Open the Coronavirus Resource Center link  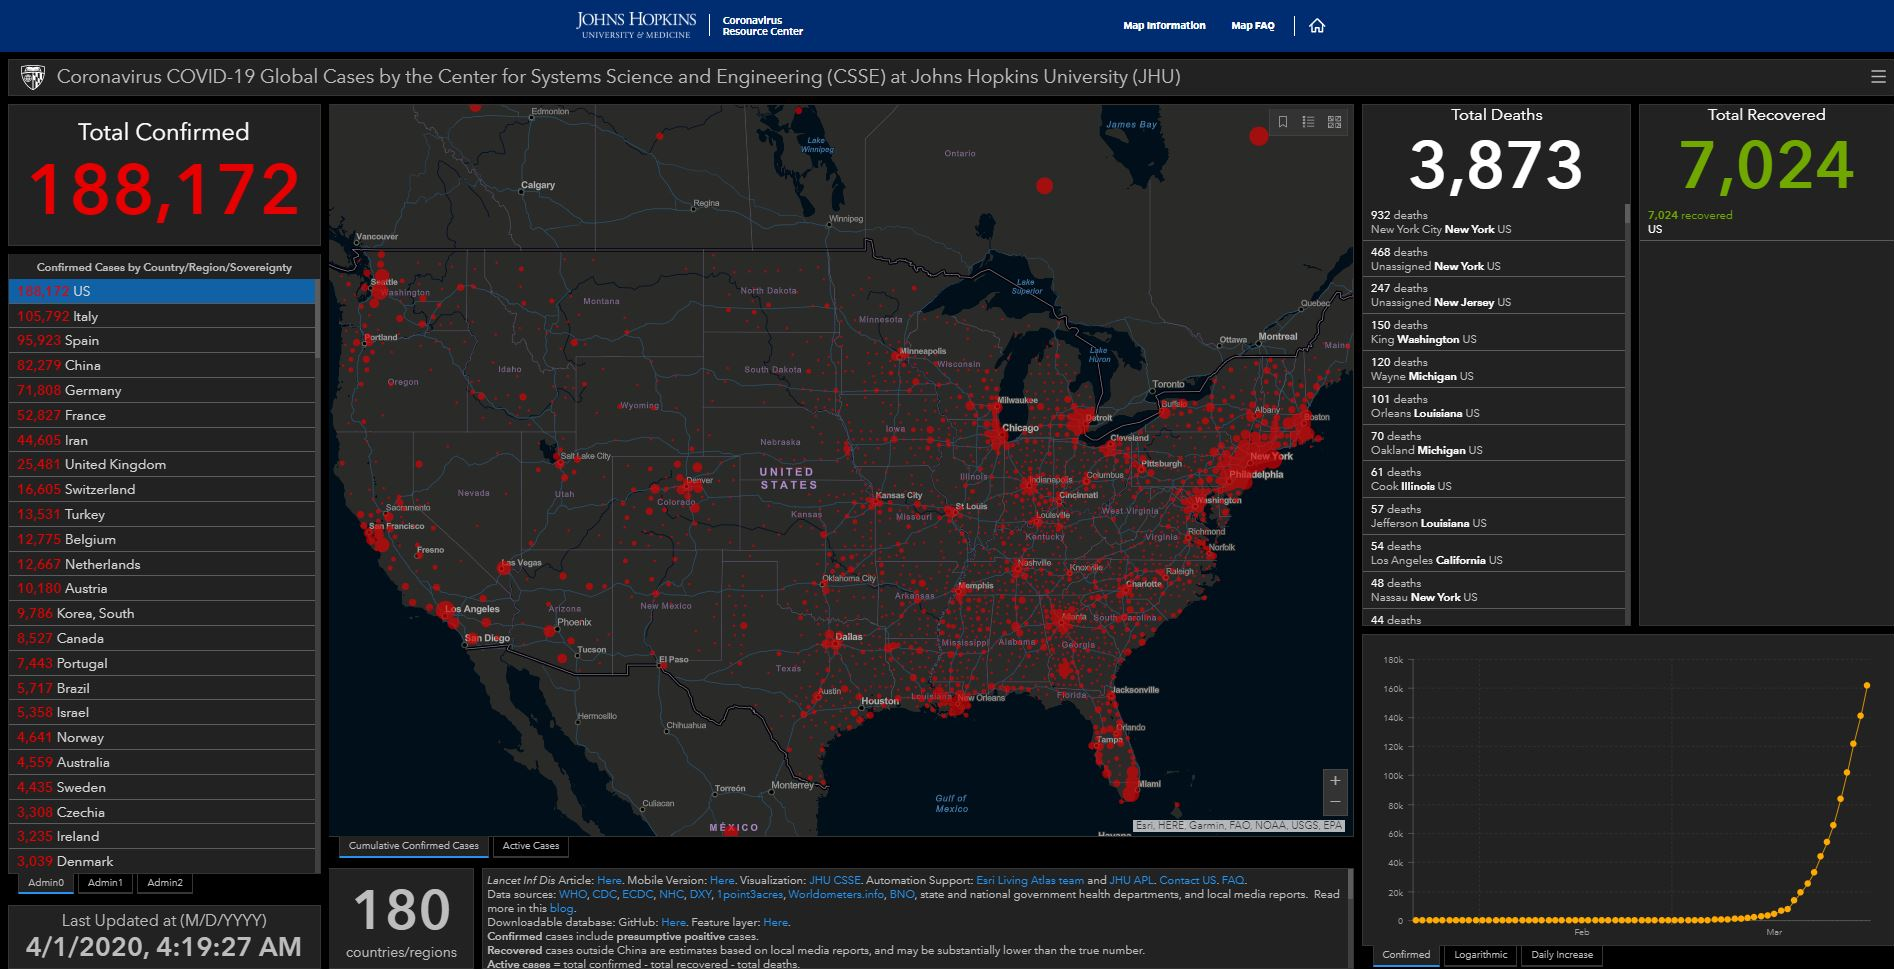pos(763,26)
